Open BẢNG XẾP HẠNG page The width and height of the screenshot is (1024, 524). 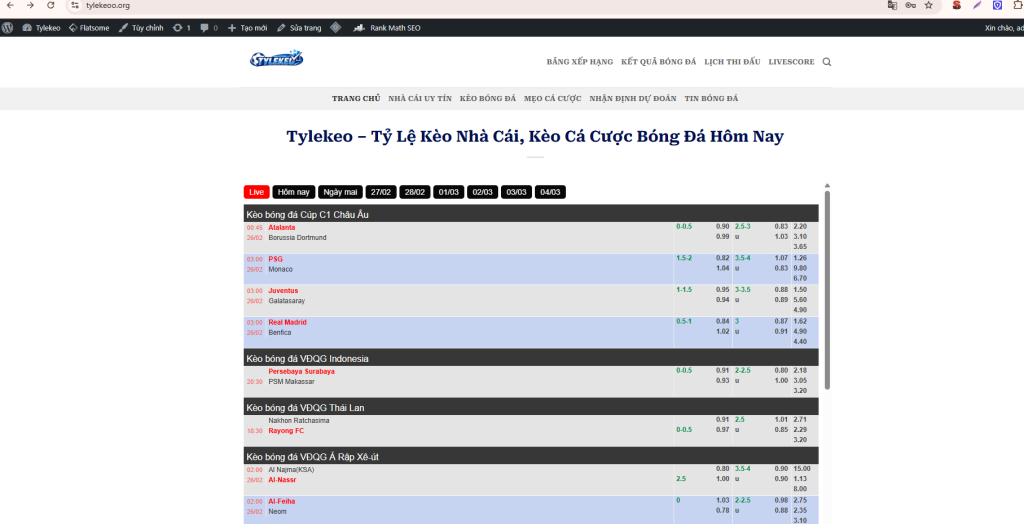click(580, 62)
